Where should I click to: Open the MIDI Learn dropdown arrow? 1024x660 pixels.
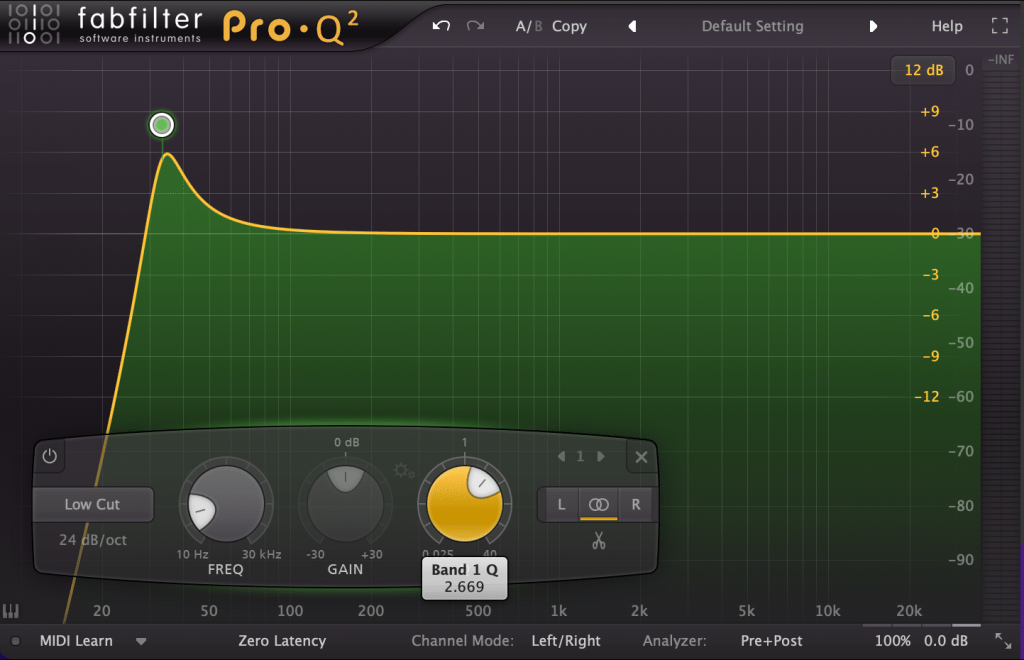point(139,641)
